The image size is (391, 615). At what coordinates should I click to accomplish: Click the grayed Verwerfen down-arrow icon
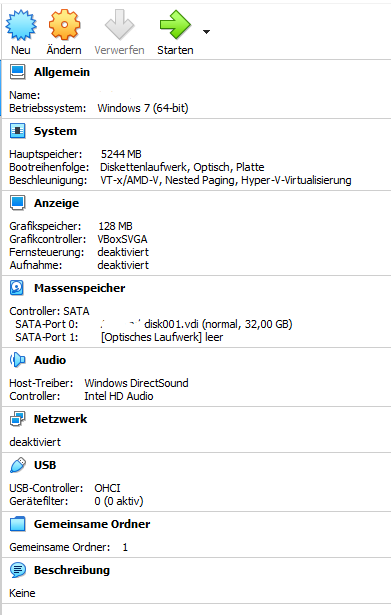tap(120, 25)
